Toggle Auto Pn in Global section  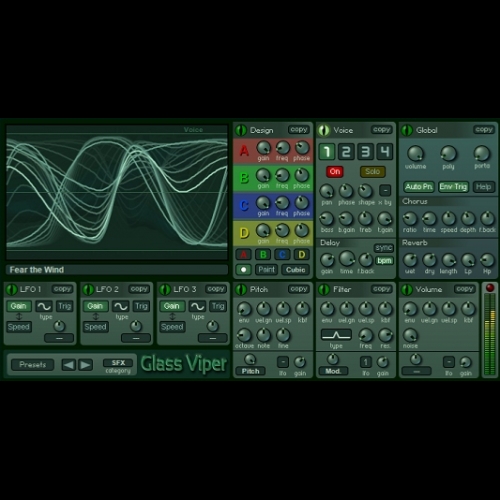pos(419,187)
